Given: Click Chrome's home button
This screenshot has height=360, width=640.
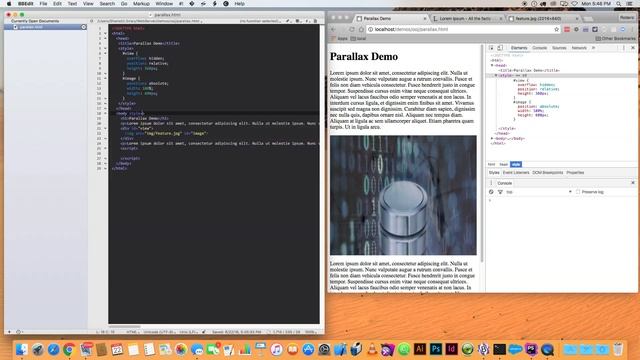Looking at the screenshot, I should (361, 29).
